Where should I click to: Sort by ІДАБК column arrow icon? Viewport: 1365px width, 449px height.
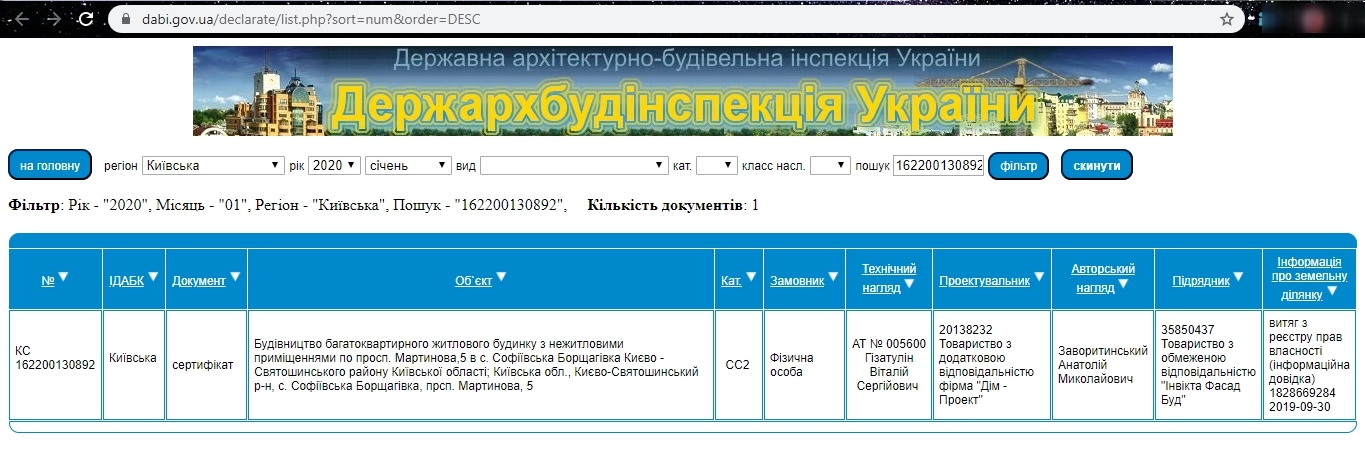click(154, 277)
